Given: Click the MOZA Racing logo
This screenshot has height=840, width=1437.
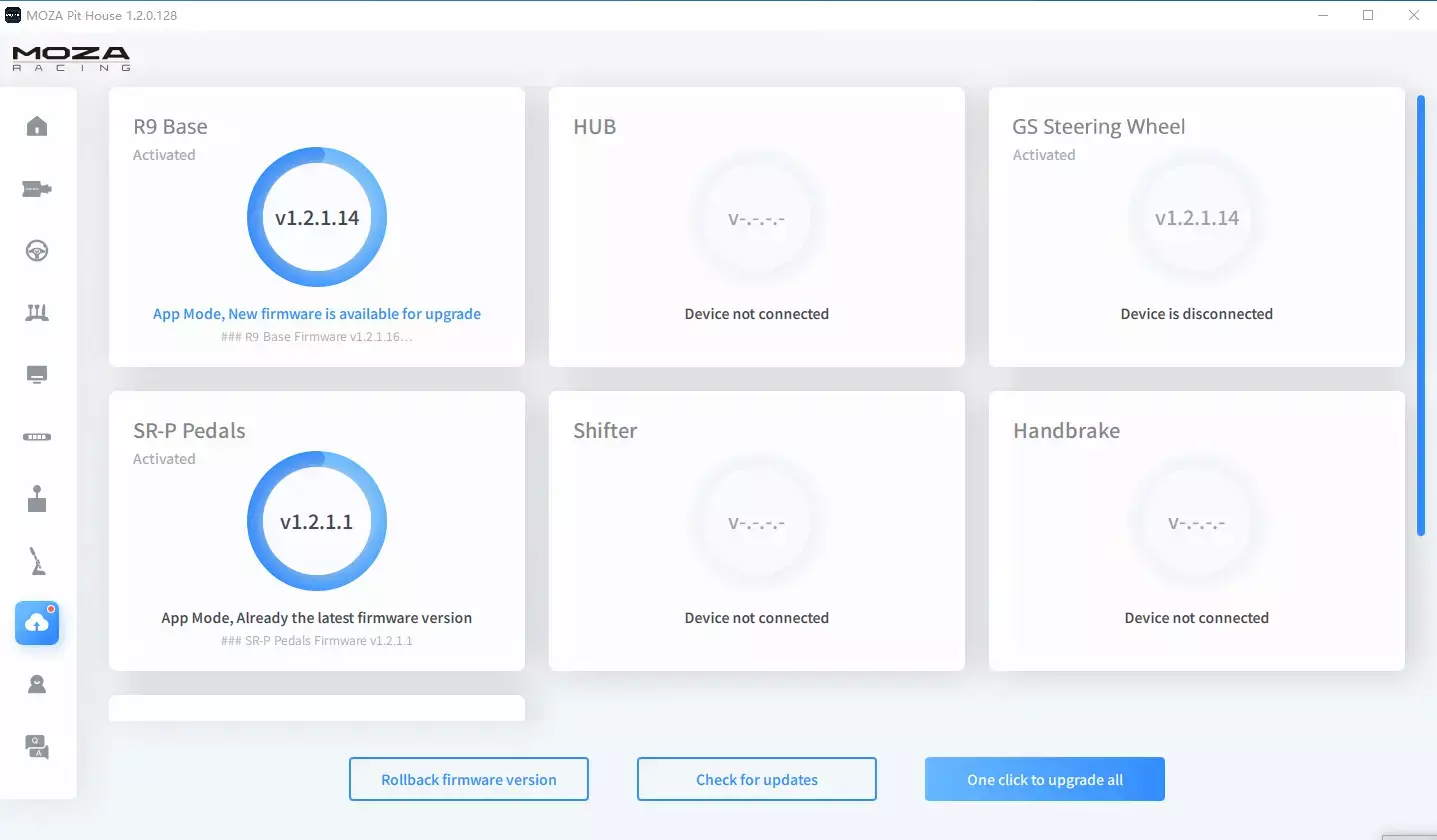Looking at the screenshot, I should (71, 58).
